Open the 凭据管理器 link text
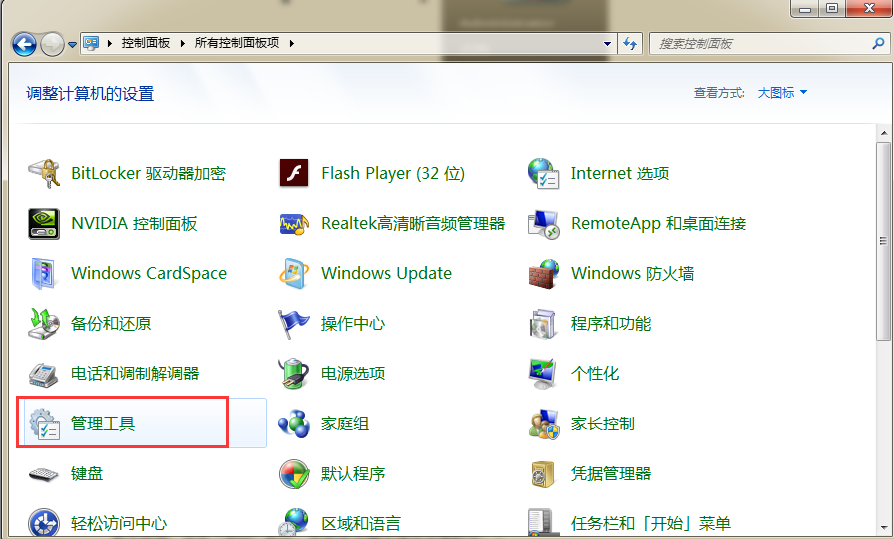This screenshot has width=894, height=539. pyautogui.click(x=611, y=473)
